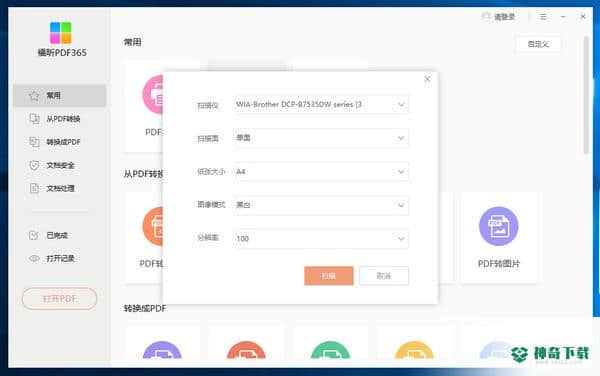Click the 转换成PDF sidebar icon
Screen dimensions: 600x376
coord(34,142)
